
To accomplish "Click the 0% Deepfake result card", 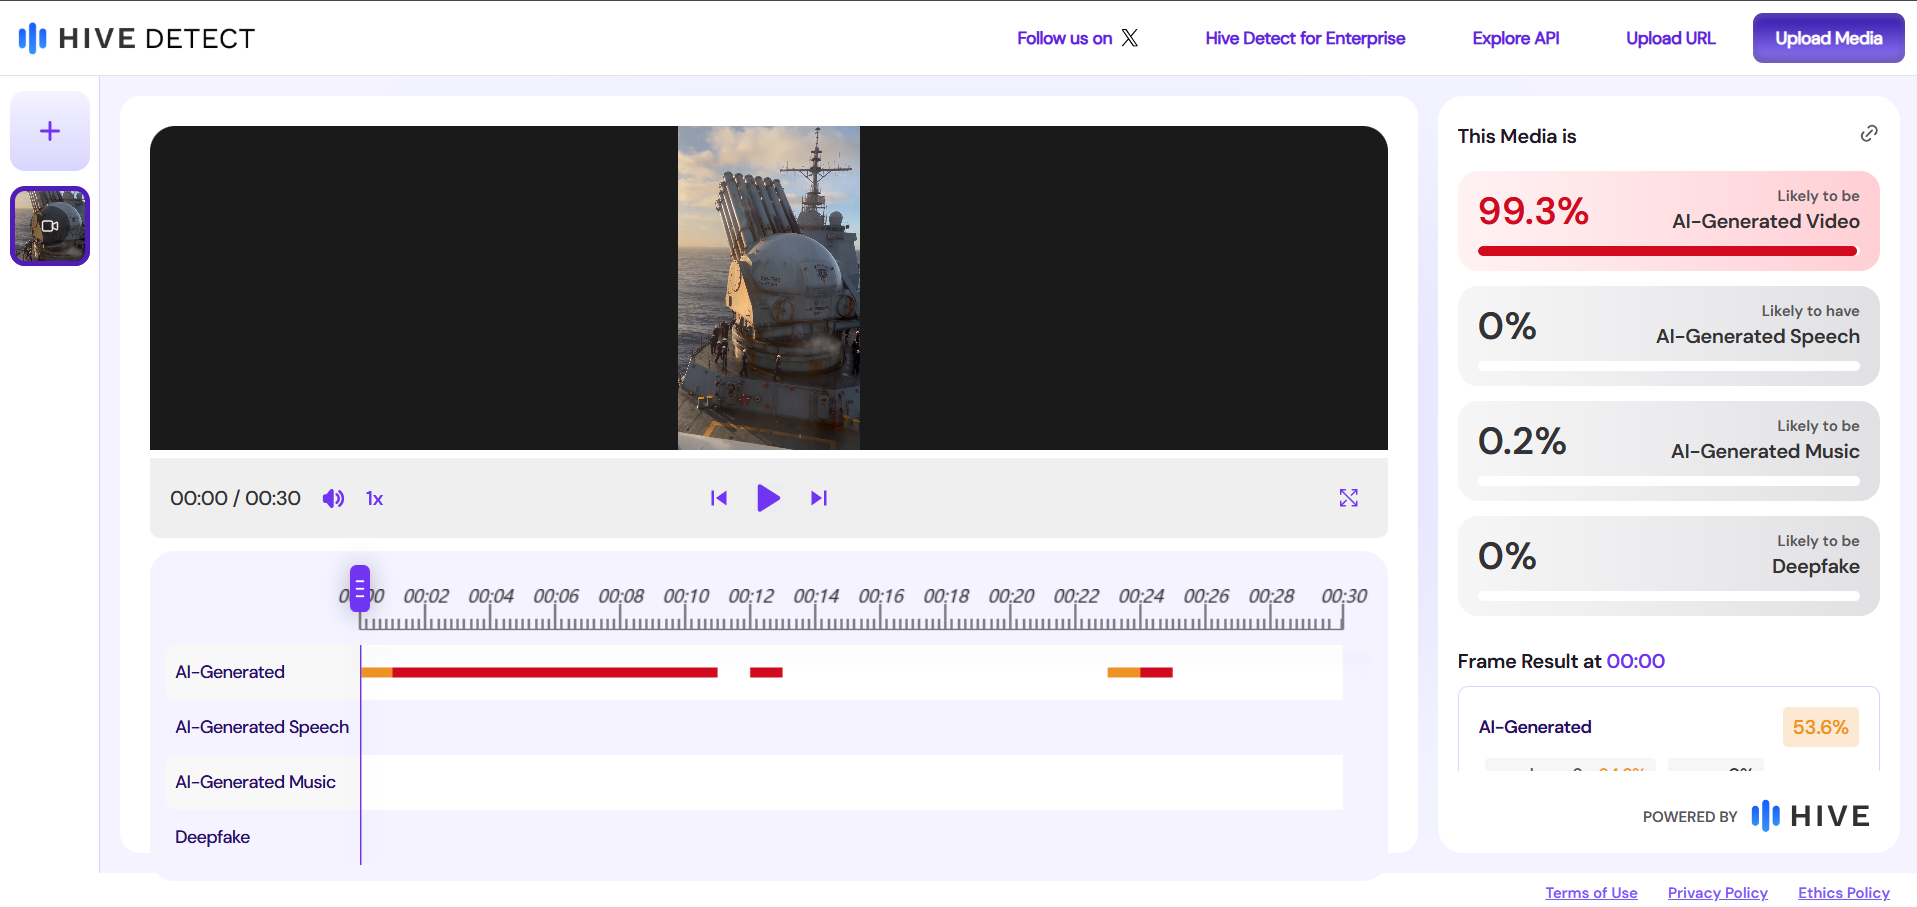I will coord(1668,566).
